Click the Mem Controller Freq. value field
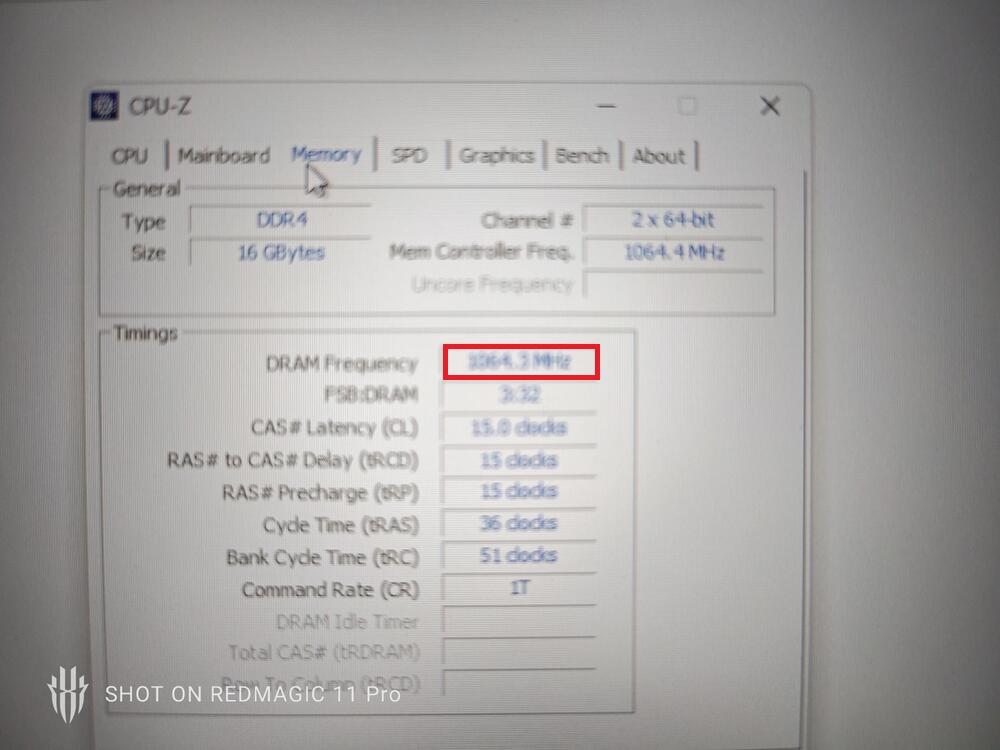The image size is (1000, 750). [x=673, y=252]
